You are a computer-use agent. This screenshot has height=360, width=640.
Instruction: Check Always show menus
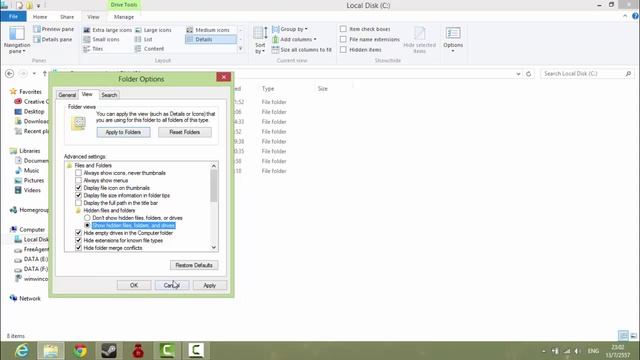pyautogui.click(x=78, y=180)
